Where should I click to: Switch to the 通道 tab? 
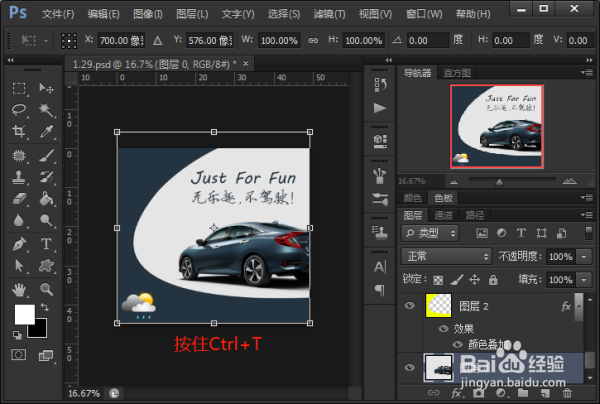pos(443,215)
